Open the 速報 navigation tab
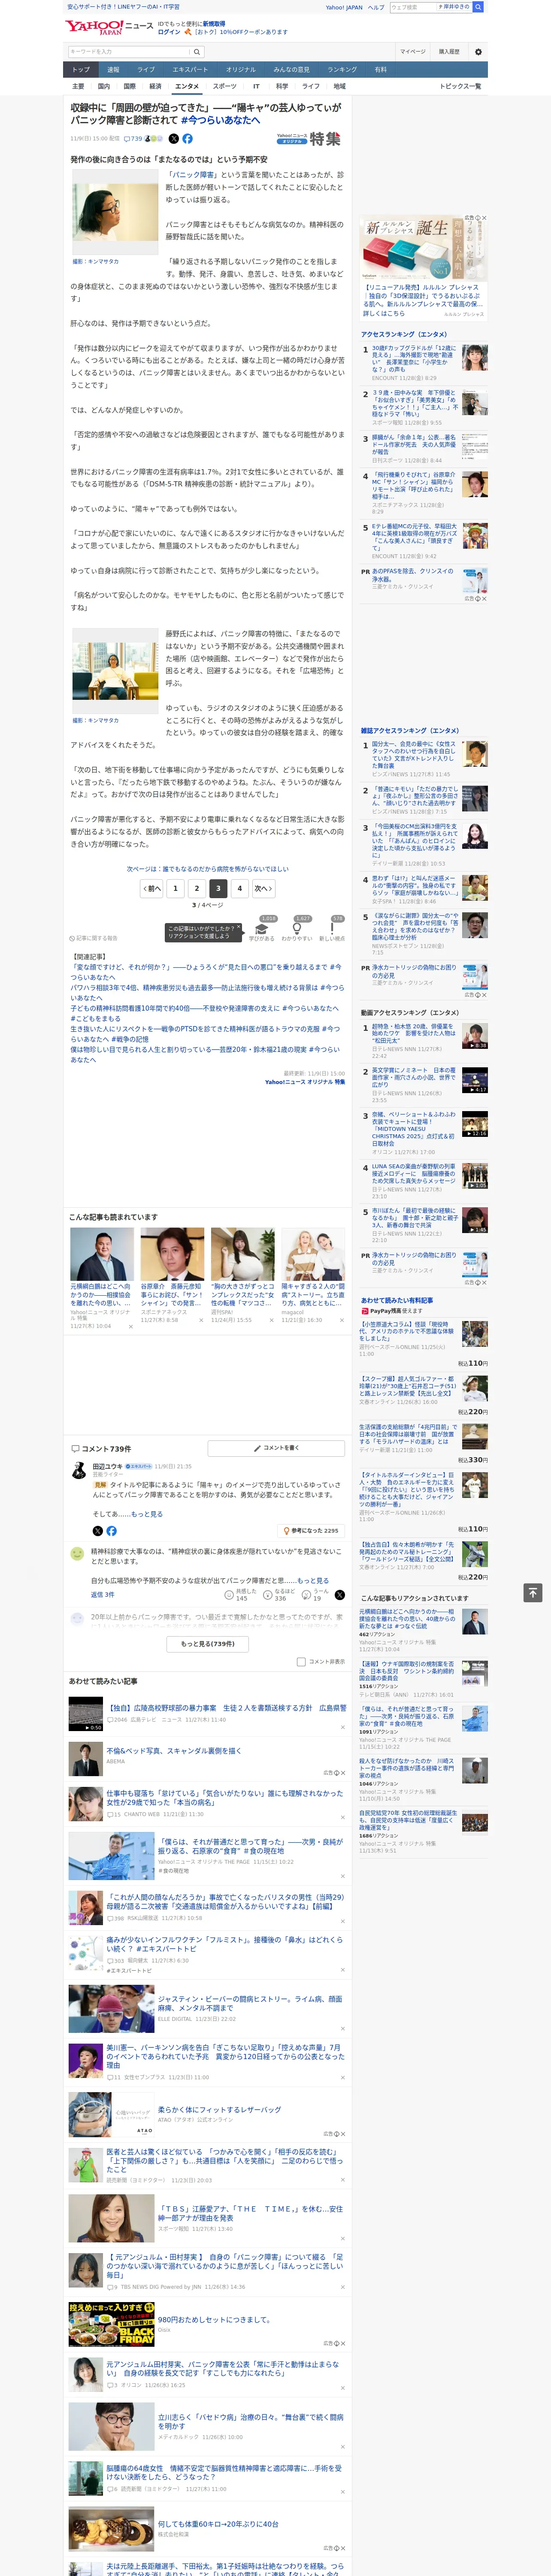Image resolution: width=551 pixels, height=2576 pixels. 113,70
